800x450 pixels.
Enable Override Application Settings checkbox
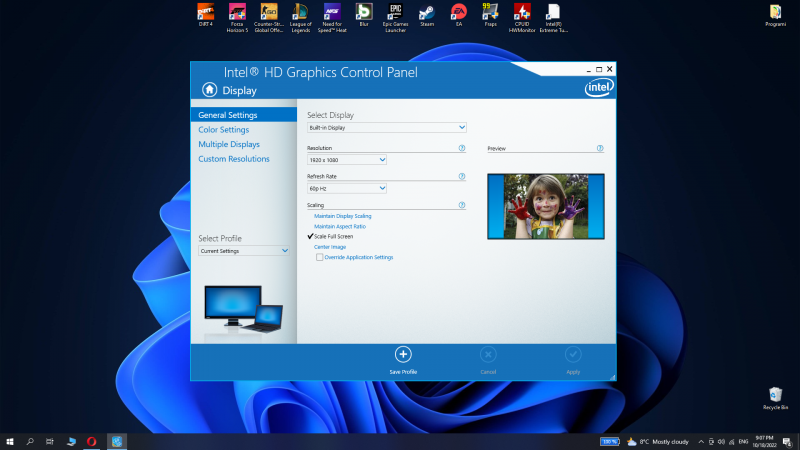[319, 257]
